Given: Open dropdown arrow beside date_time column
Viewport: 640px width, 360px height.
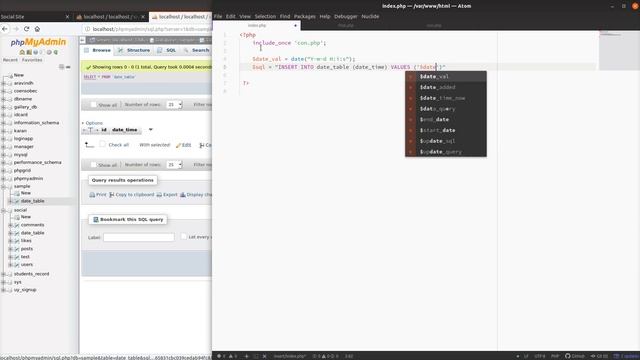Looking at the screenshot, I should [x=151, y=130].
